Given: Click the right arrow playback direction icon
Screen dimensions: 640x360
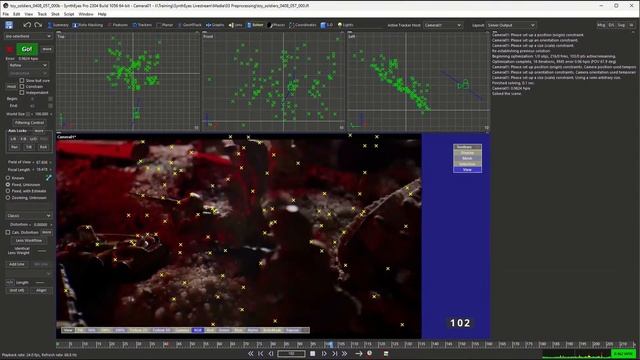Looking at the screenshot, I should [x=359, y=353].
